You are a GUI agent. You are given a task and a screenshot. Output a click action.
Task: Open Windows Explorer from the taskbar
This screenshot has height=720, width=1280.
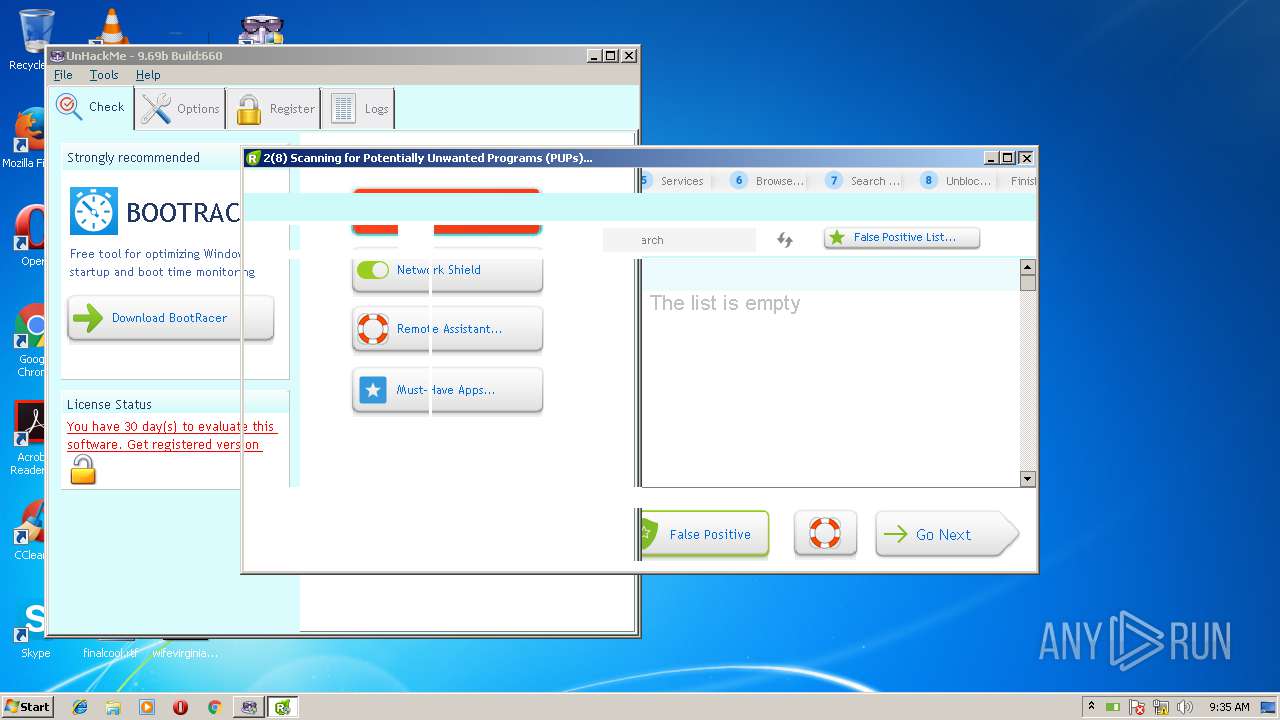[x=114, y=707]
